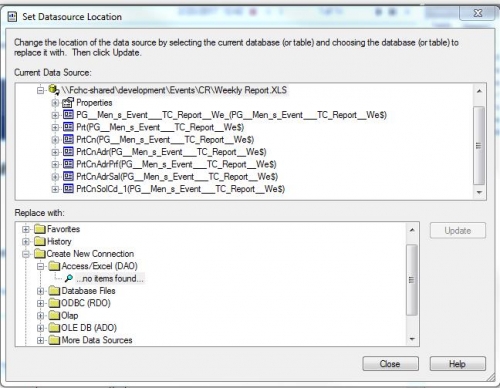
Task: Expand the Favorites folder
Action: tap(26, 229)
